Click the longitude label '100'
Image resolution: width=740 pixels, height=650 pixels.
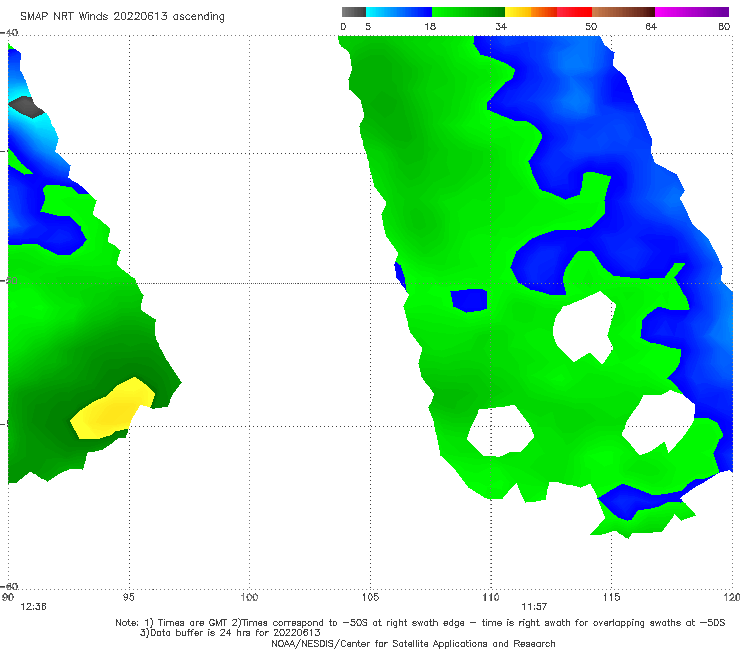pyautogui.click(x=249, y=598)
